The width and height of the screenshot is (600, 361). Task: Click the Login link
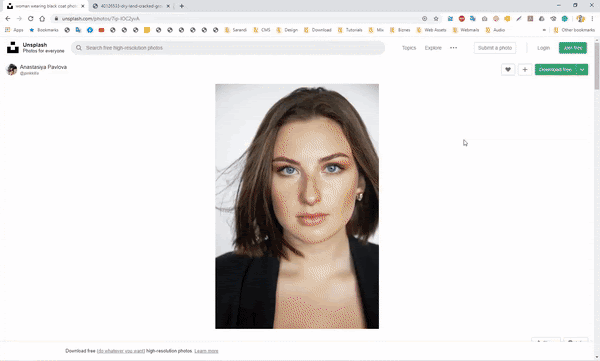click(x=543, y=48)
